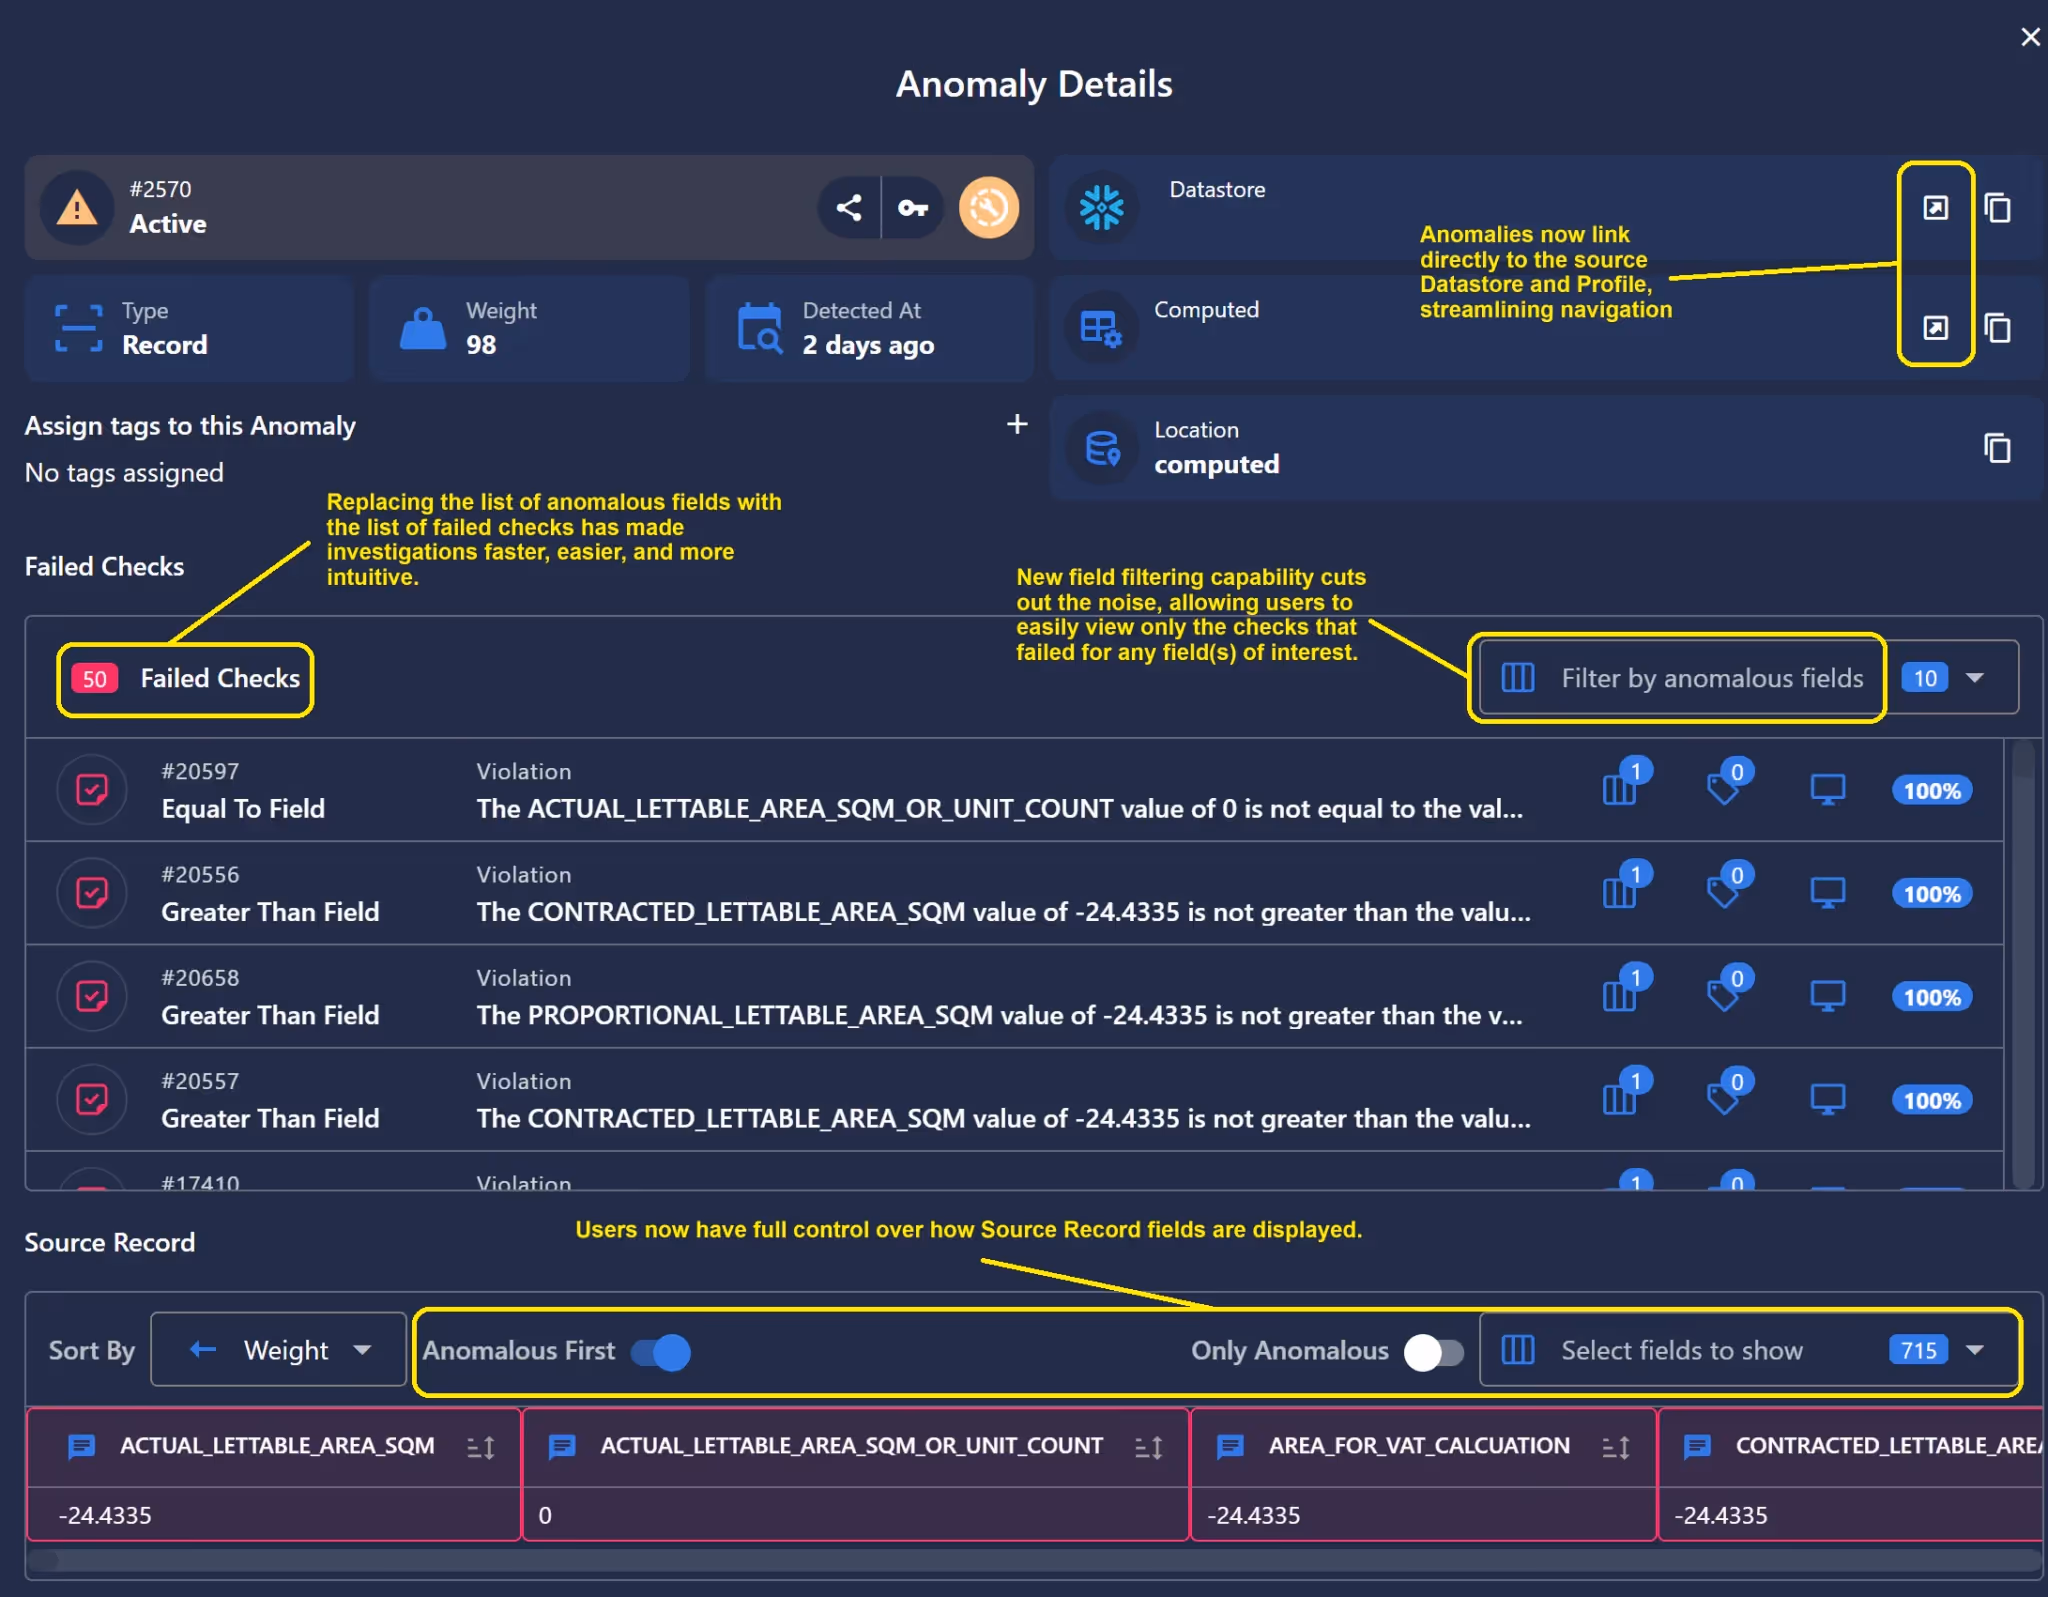This screenshot has height=1597, width=2048.
Task: Copy the Location value 'computed'
Action: [x=1997, y=448]
